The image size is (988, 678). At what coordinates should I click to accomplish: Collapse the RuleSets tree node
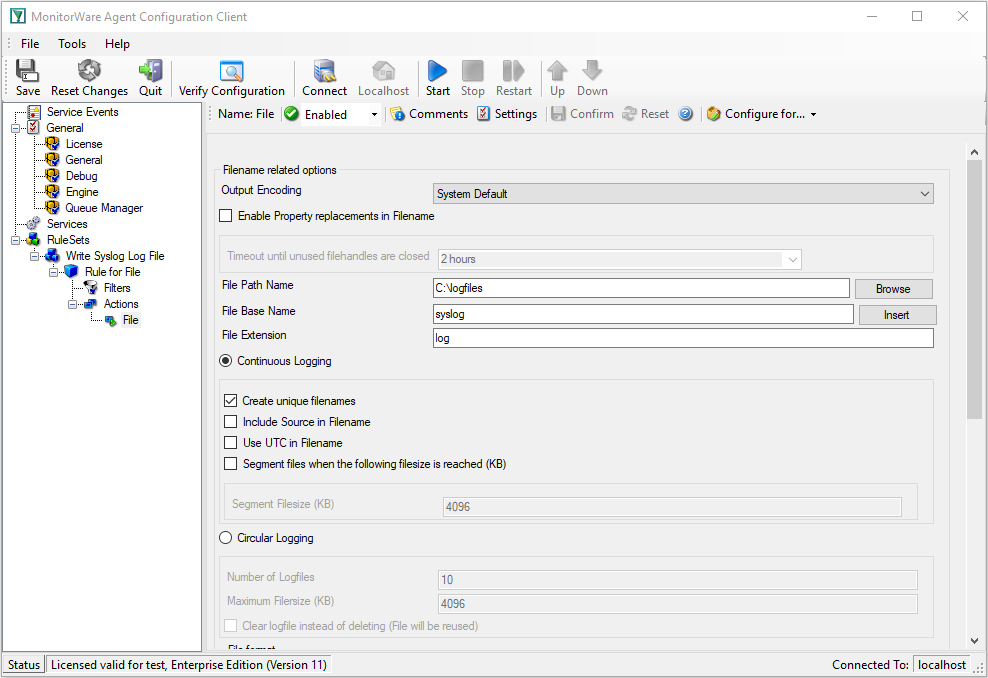point(15,240)
